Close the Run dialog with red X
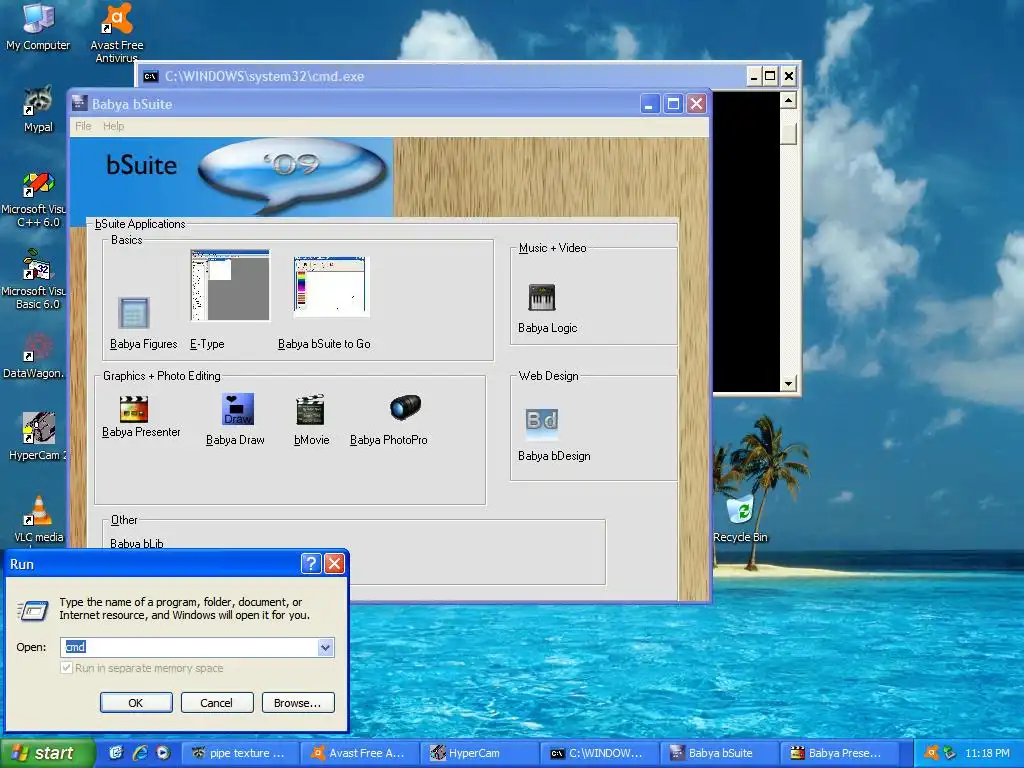This screenshot has width=1024, height=768. click(x=334, y=564)
